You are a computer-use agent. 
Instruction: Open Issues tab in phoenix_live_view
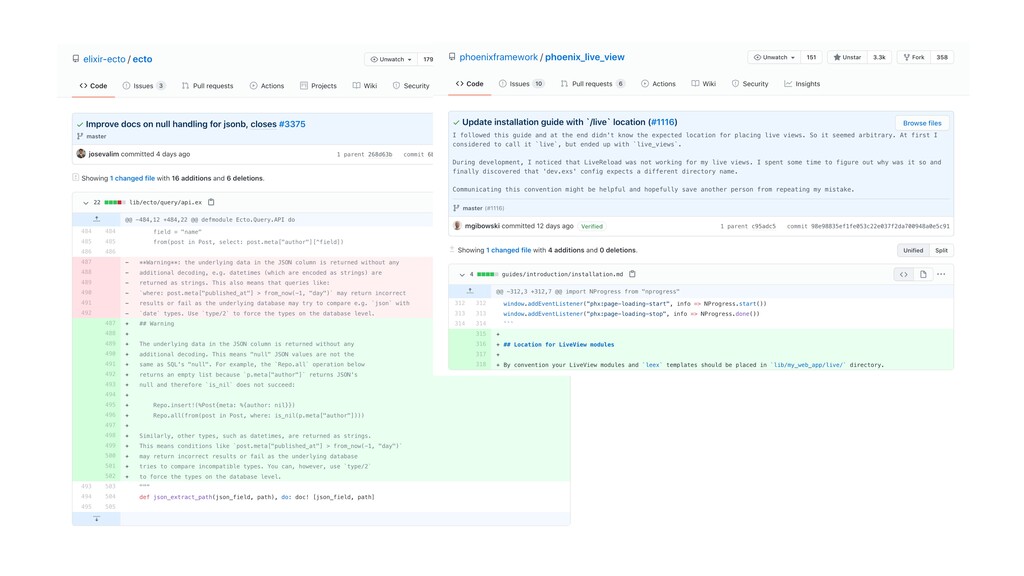[521, 84]
